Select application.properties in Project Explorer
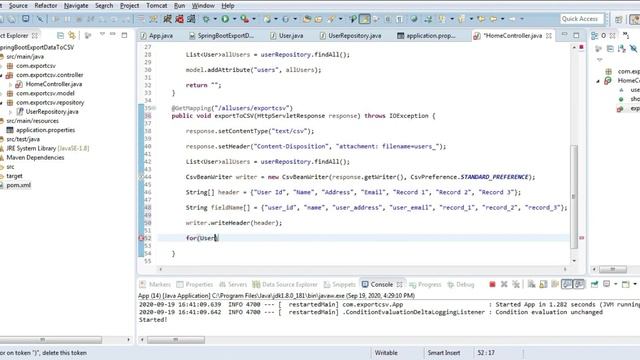Screen dimensions: 640x360 pyautogui.click(x=45, y=130)
